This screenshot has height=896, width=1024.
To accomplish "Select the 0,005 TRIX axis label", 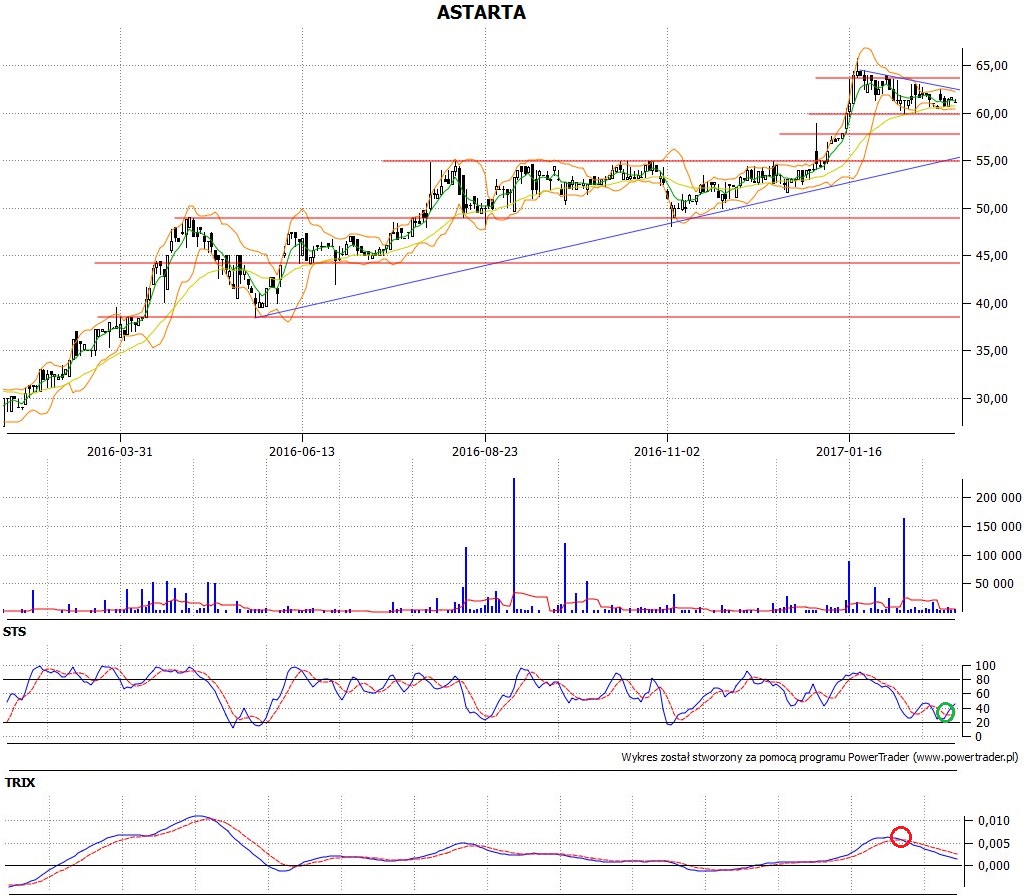I will [x=994, y=844].
